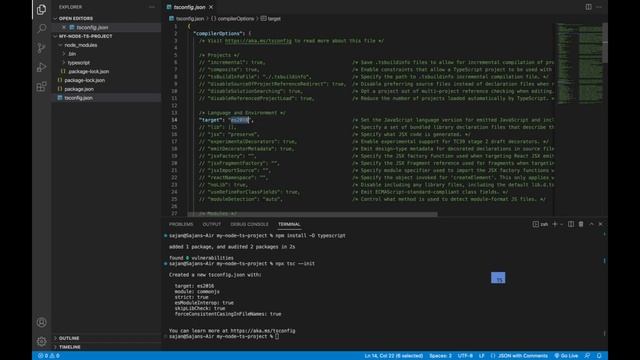640x360 pixels.
Task: Close the terminal panel
Action: coord(600,224)
